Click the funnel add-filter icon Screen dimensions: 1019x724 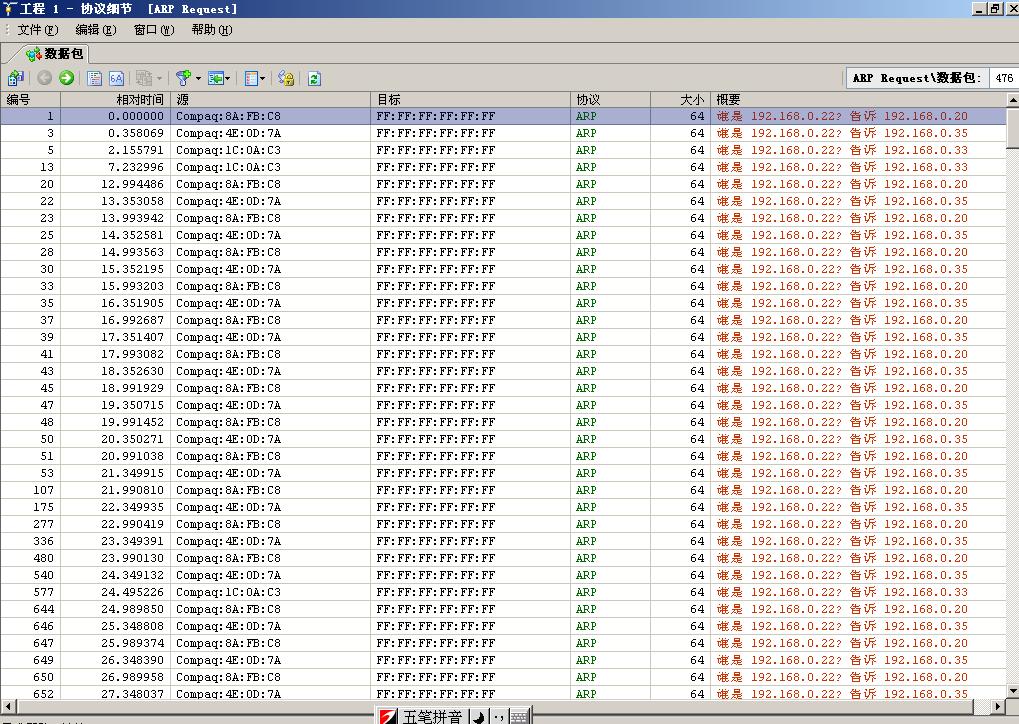182,78
